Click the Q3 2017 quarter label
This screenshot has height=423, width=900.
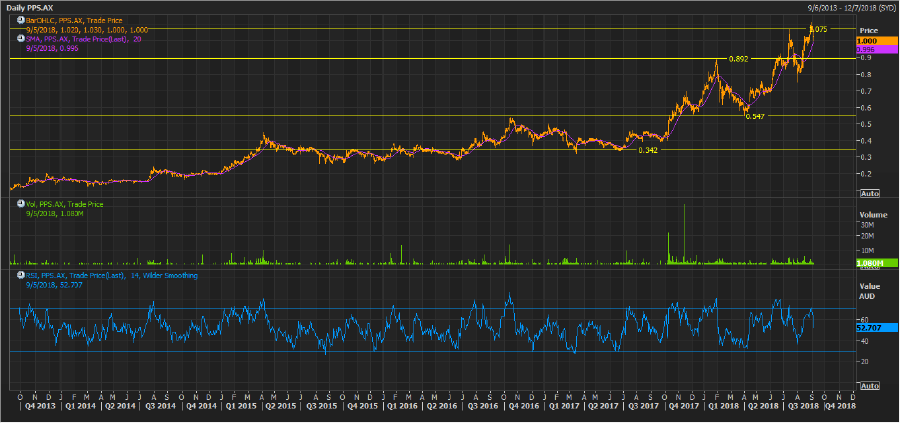pyautogui.click(x=642, y=405)
